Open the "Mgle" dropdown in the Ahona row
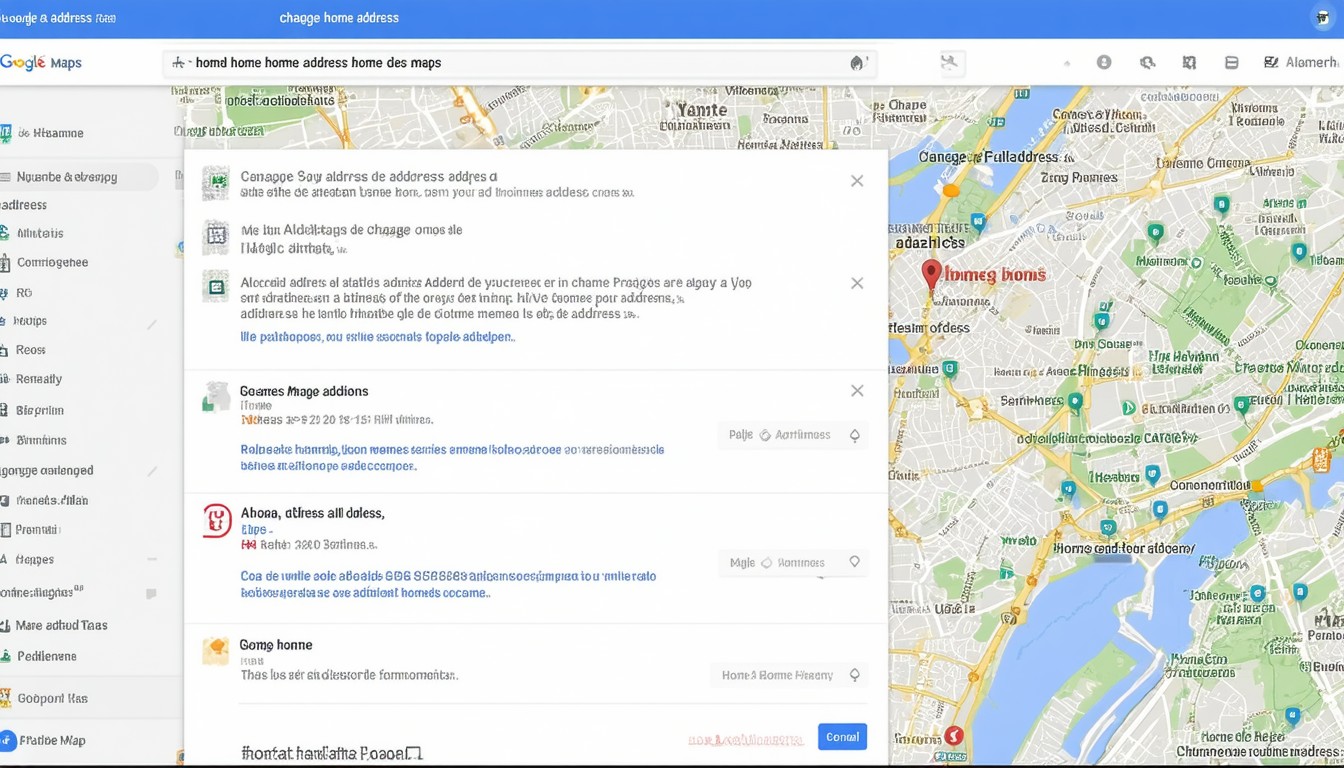 (792, 563)
